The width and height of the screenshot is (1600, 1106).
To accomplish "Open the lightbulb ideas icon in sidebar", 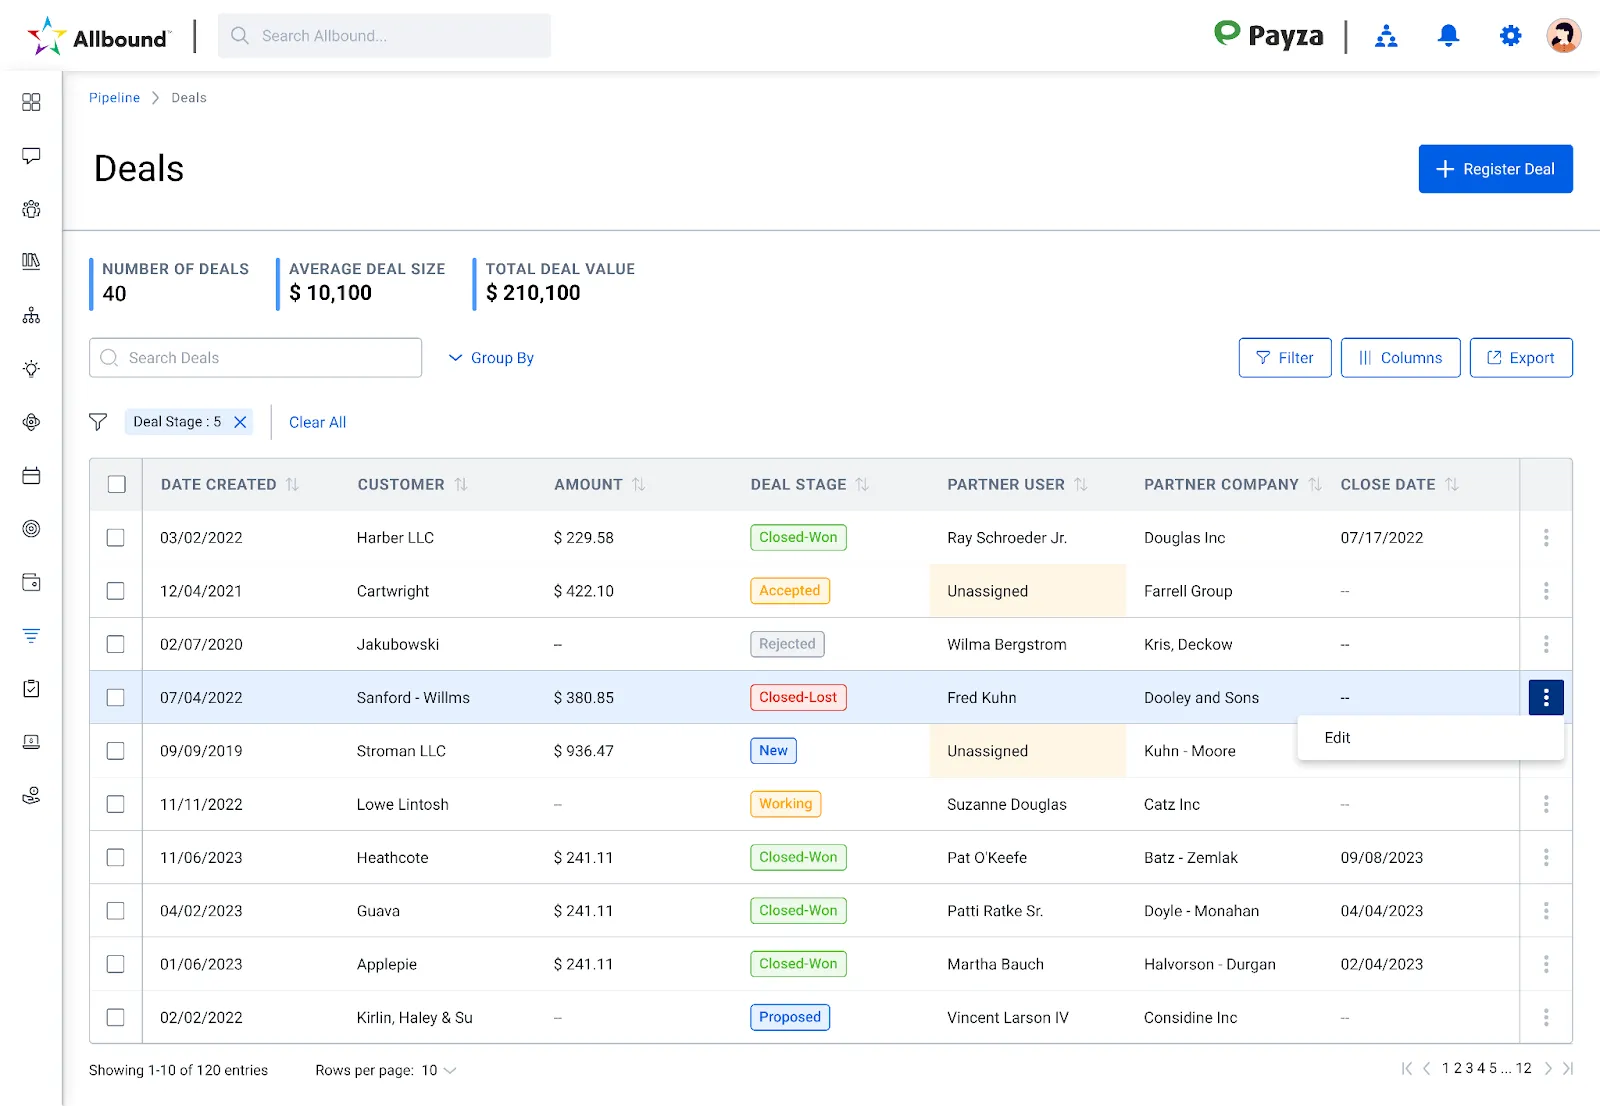I will [x=31, y=368].
